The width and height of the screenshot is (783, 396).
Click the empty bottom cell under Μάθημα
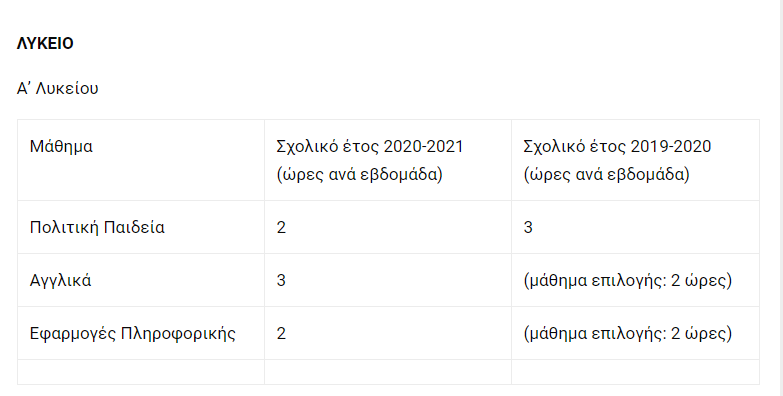click(x=141, y=372)
